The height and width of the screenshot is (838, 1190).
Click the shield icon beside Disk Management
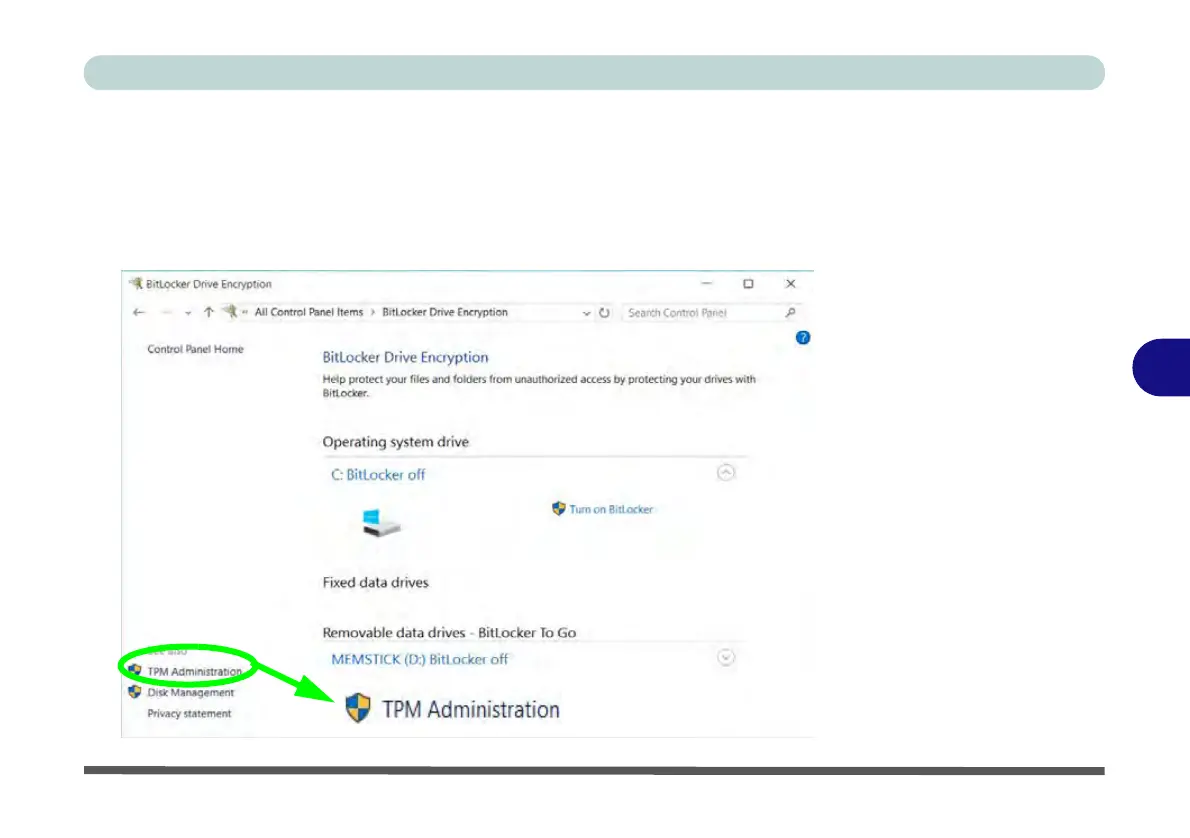tap(135, 692)
